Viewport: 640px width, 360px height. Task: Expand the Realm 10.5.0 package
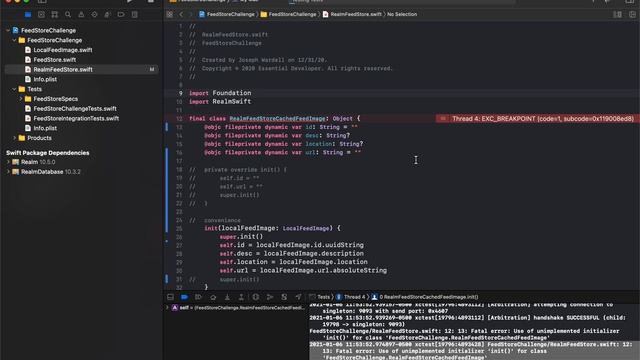[8, 162]
